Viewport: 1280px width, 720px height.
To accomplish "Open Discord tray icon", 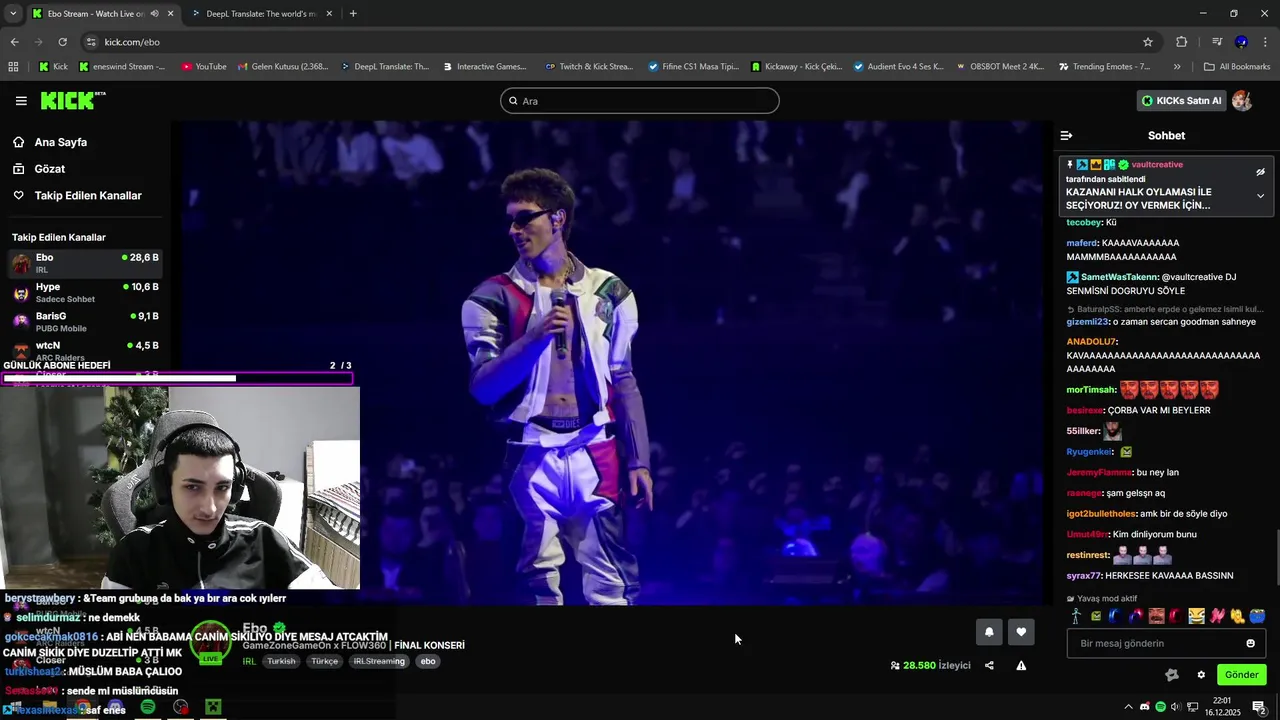I will click(x=1145, y=707).
